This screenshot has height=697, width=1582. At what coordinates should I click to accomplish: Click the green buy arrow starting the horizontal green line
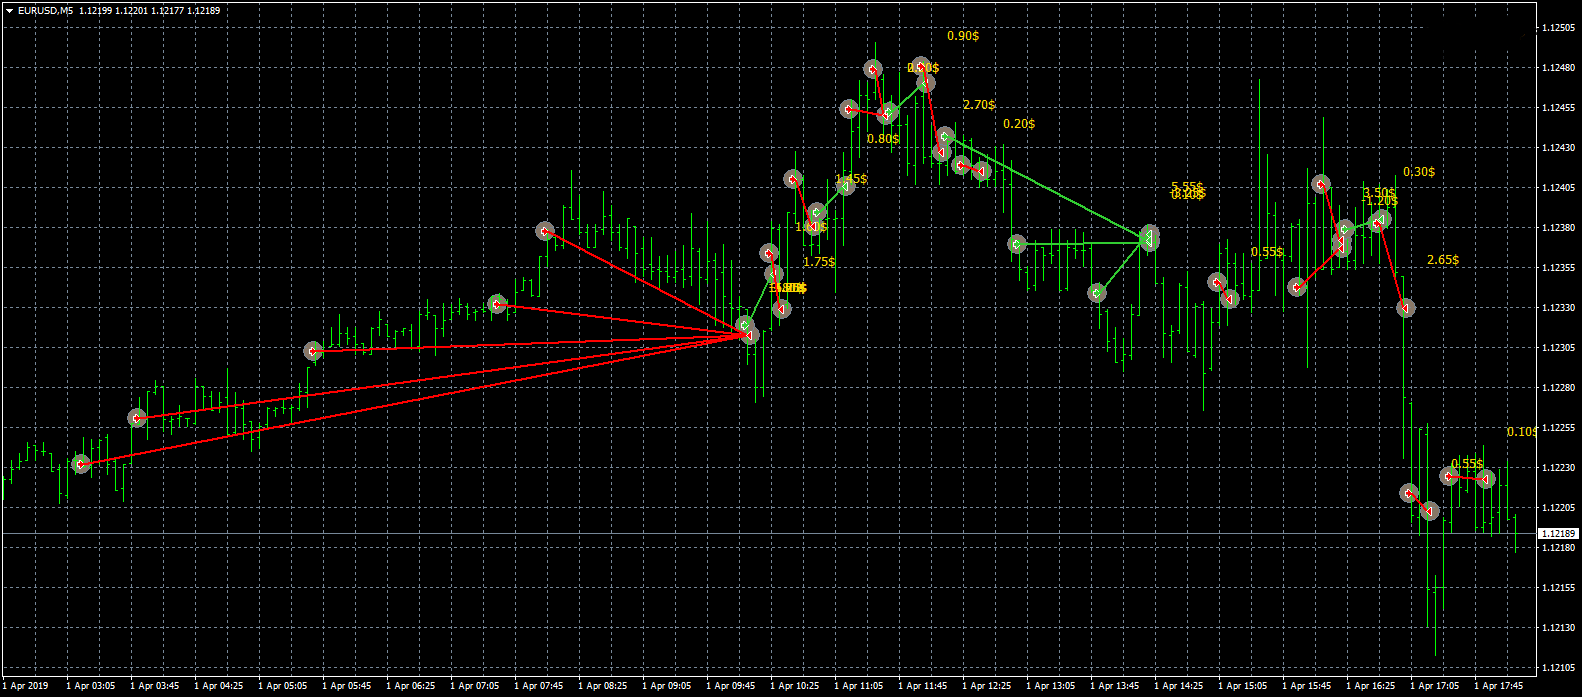pyautogui.click(x=1017, y=244)
